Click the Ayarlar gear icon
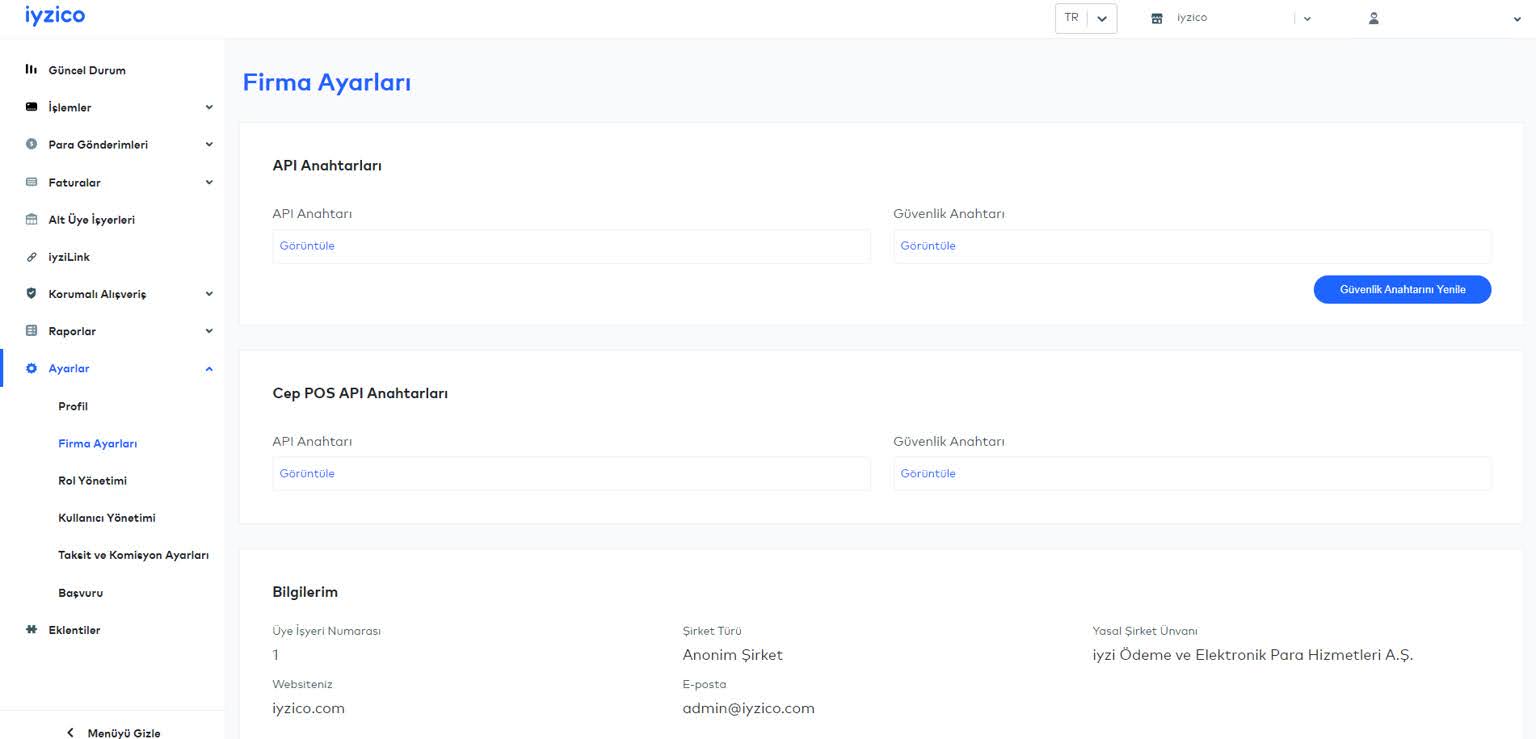1536x739 pixels. coord(31,368)
